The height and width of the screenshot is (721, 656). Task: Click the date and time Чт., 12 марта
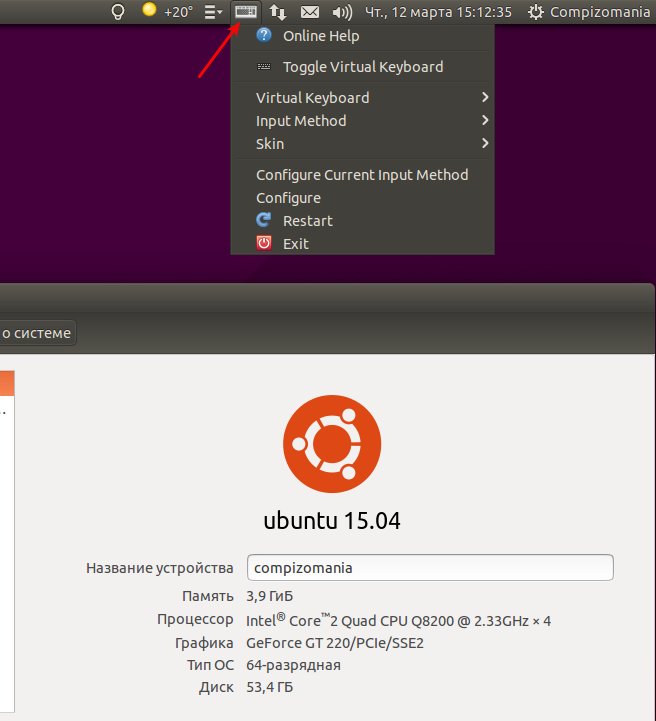(438, 12)
